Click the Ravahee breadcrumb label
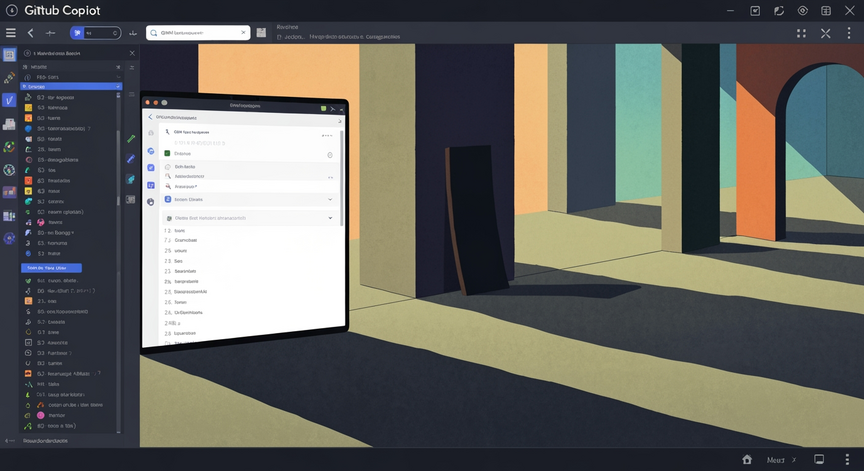This screenshot has height=471, width=864. 287,27
